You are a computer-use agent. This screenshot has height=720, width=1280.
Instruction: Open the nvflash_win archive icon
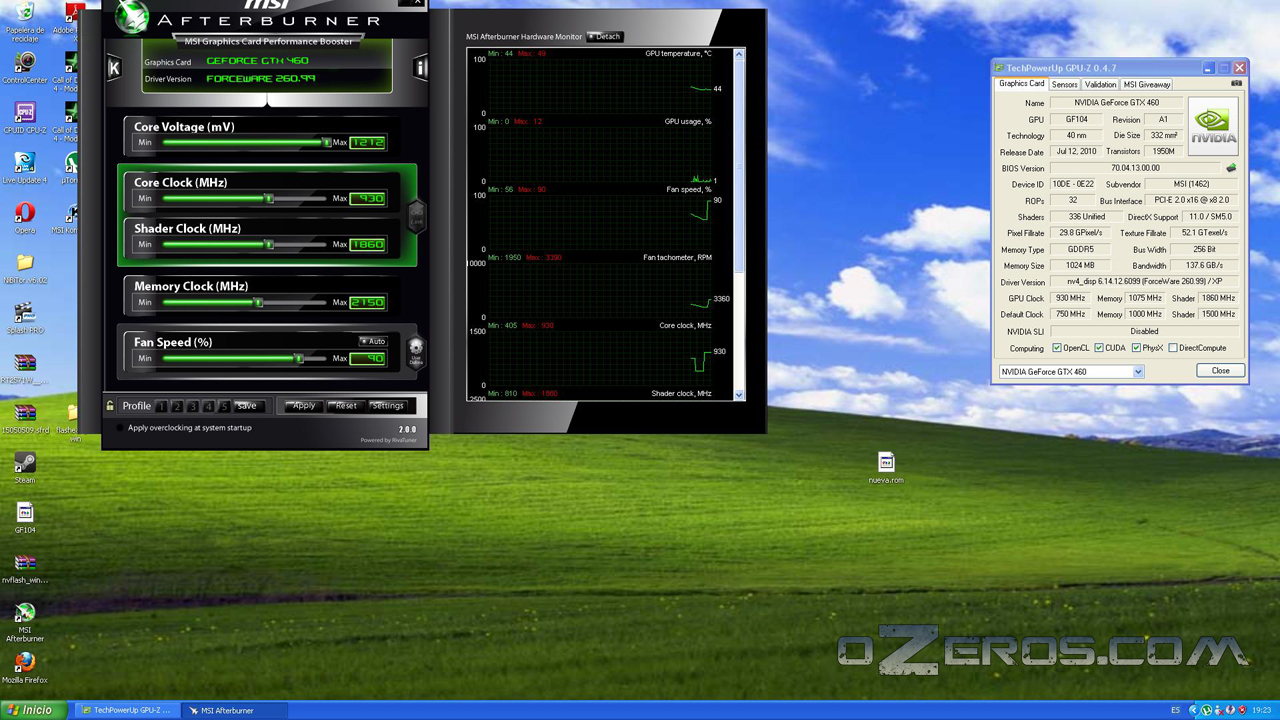(25, 569)
